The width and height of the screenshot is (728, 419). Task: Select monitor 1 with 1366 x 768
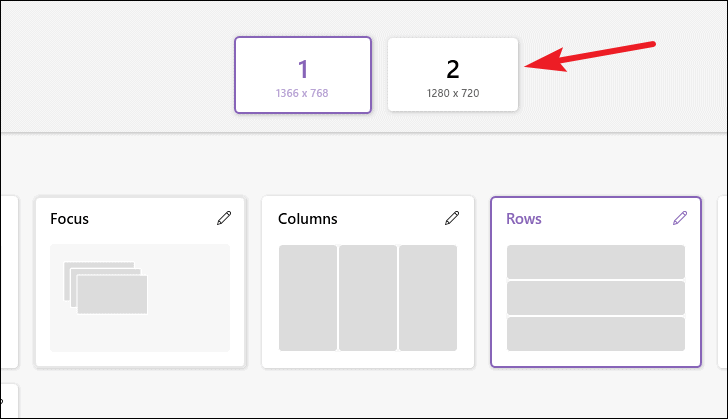click(x=303, y=75)
